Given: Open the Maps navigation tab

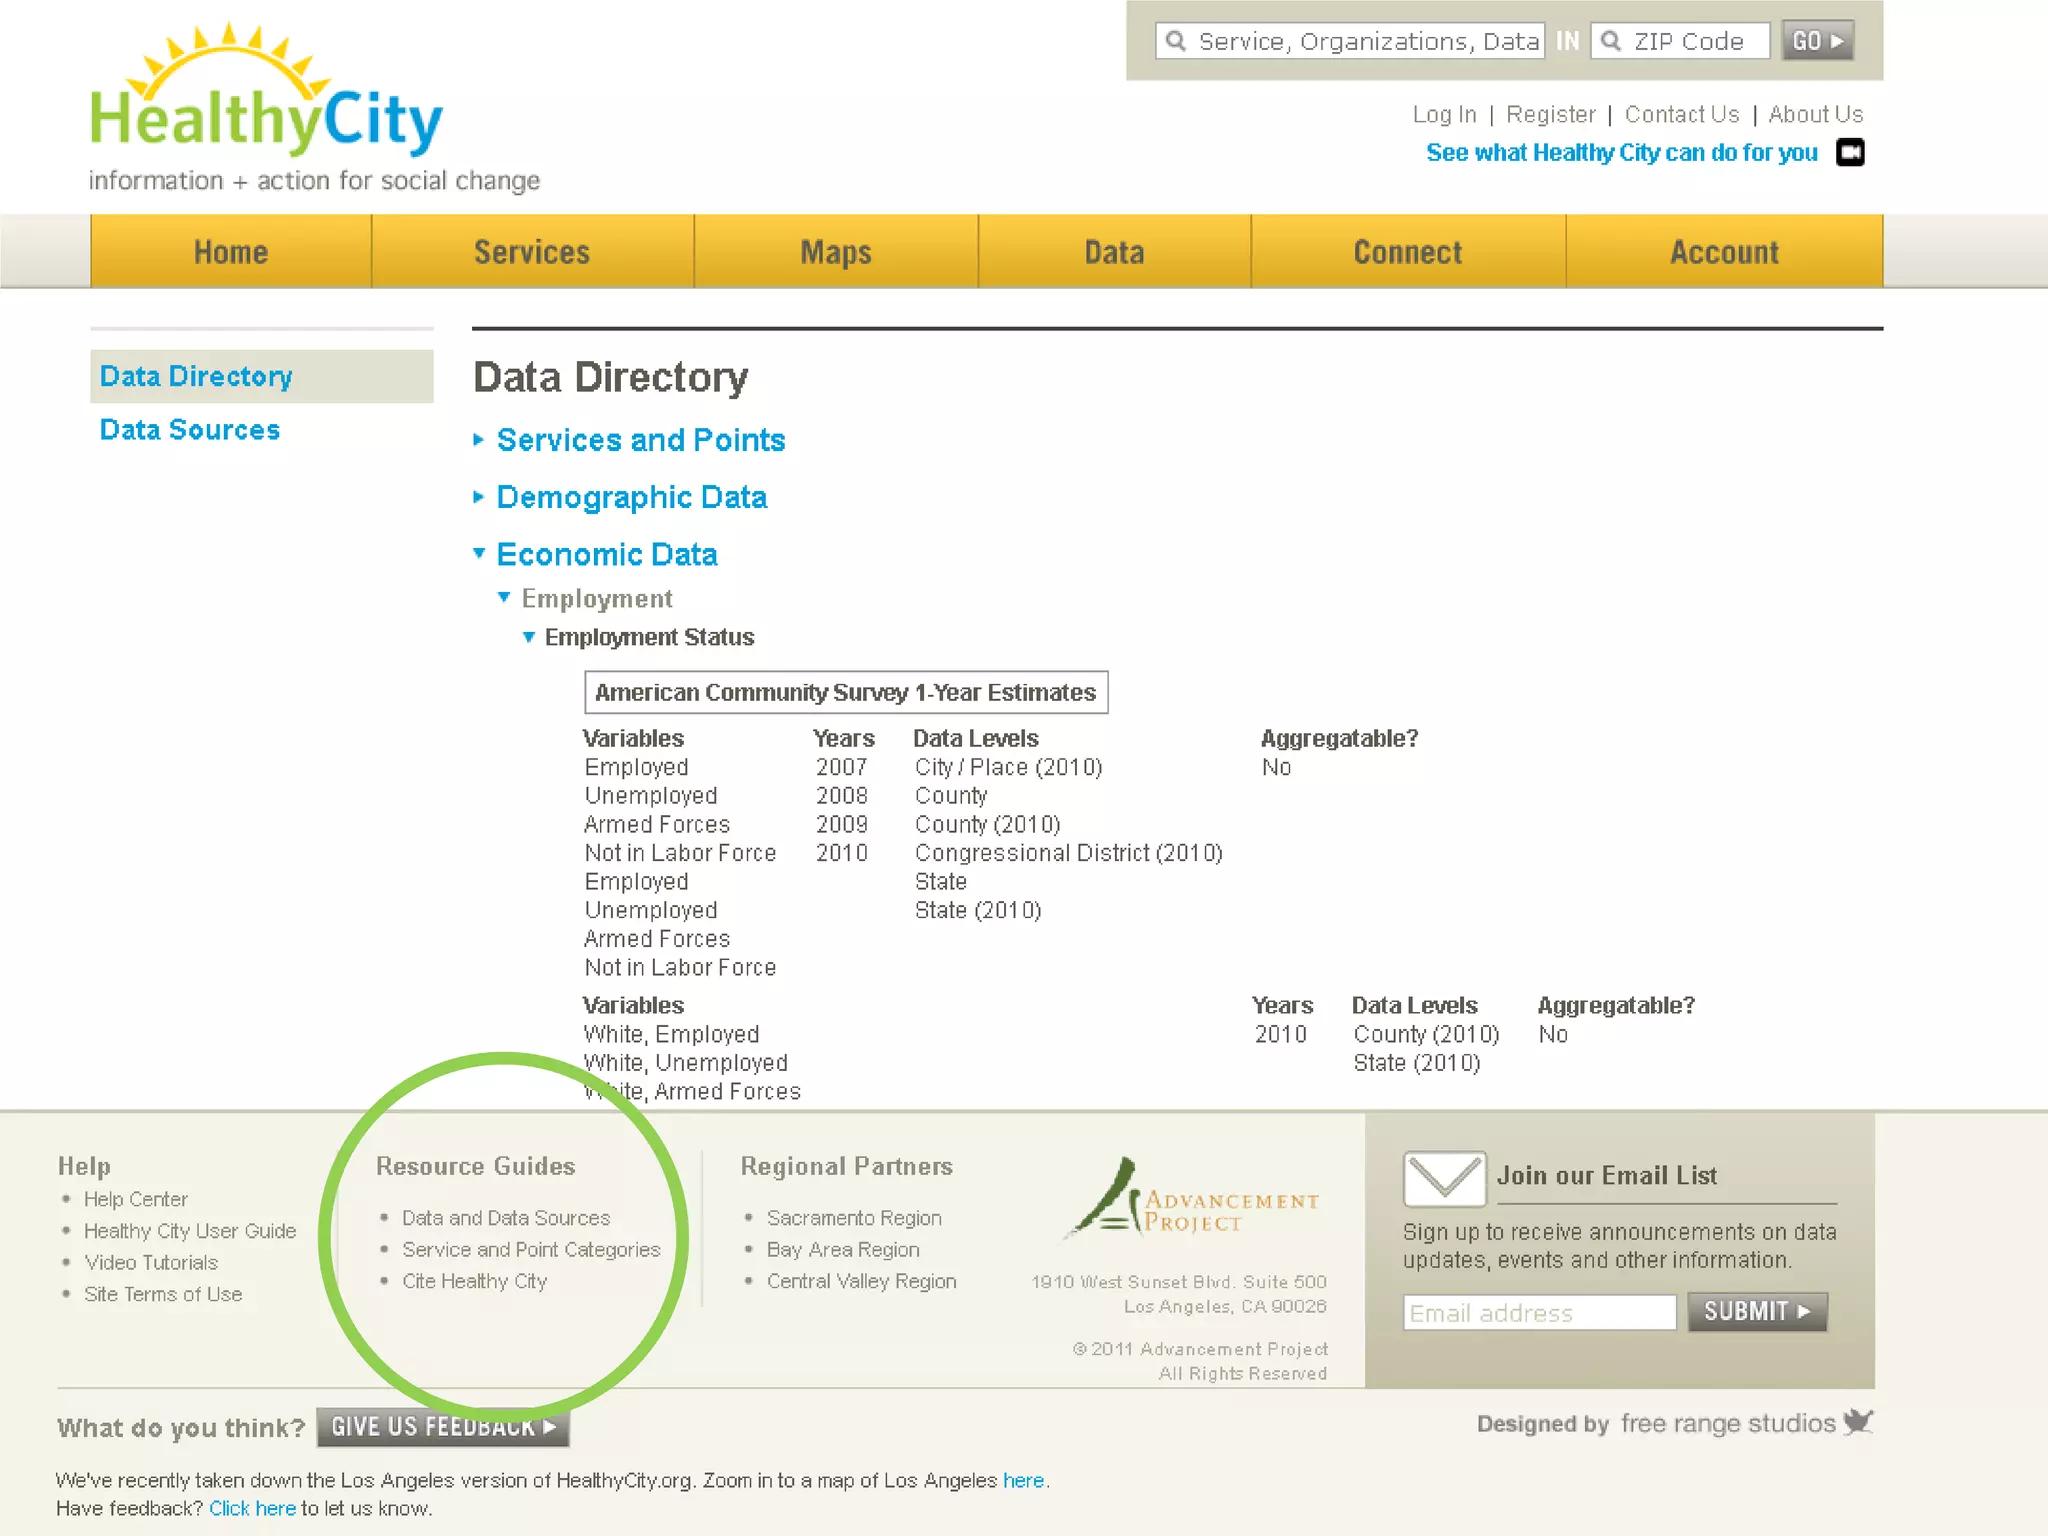Looking at the screenshot, I should (835, 252).
